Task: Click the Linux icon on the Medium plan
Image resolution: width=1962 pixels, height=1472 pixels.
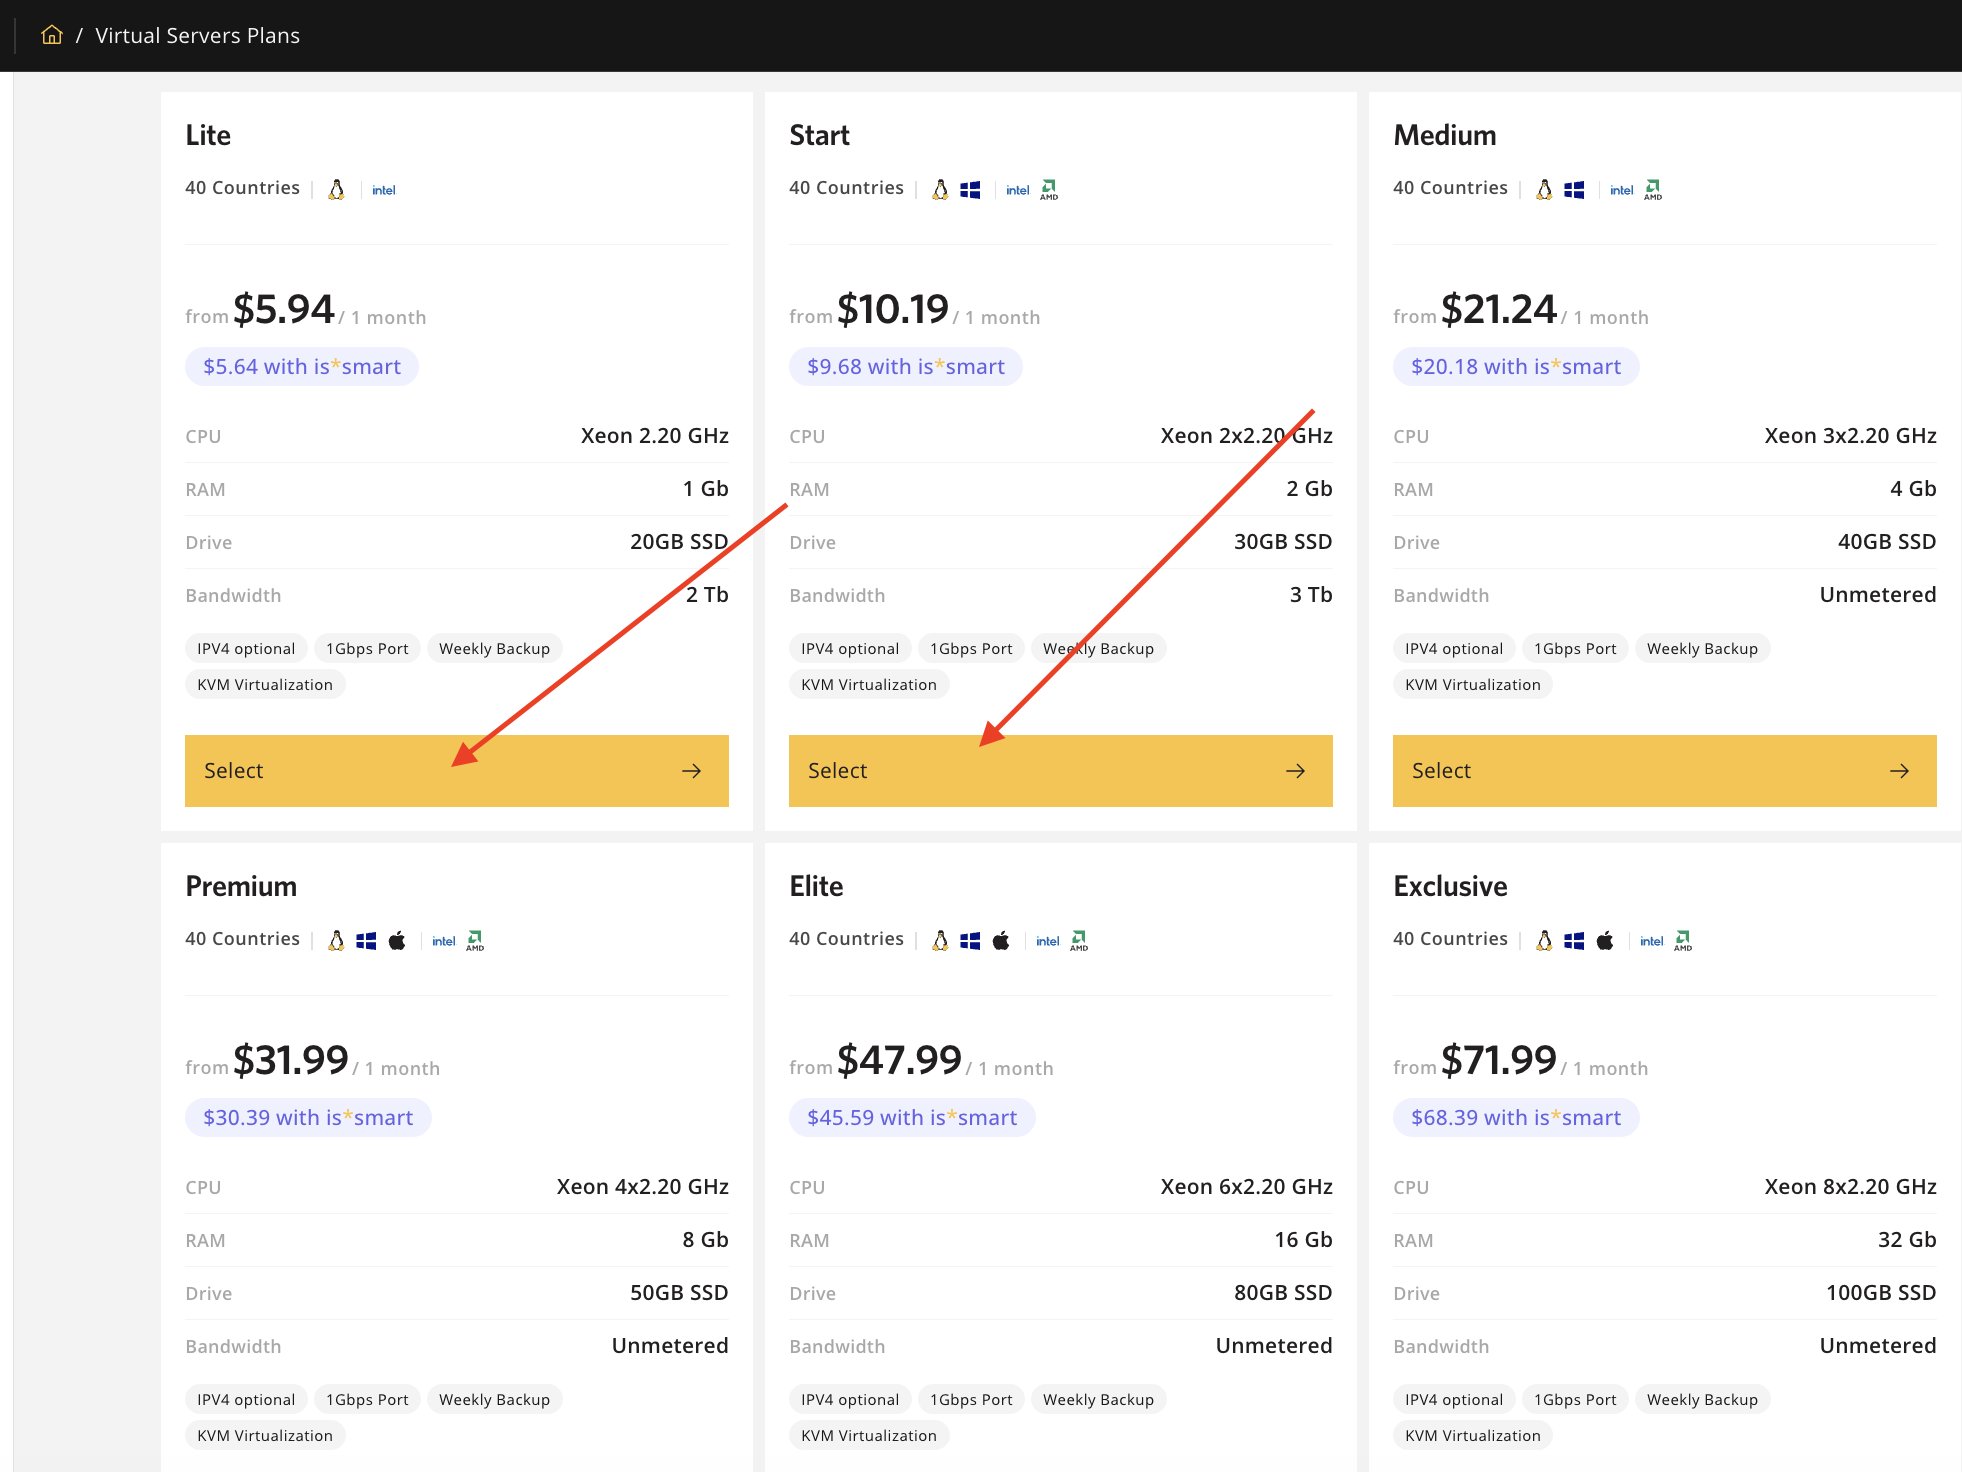Action: point(1544,190)
